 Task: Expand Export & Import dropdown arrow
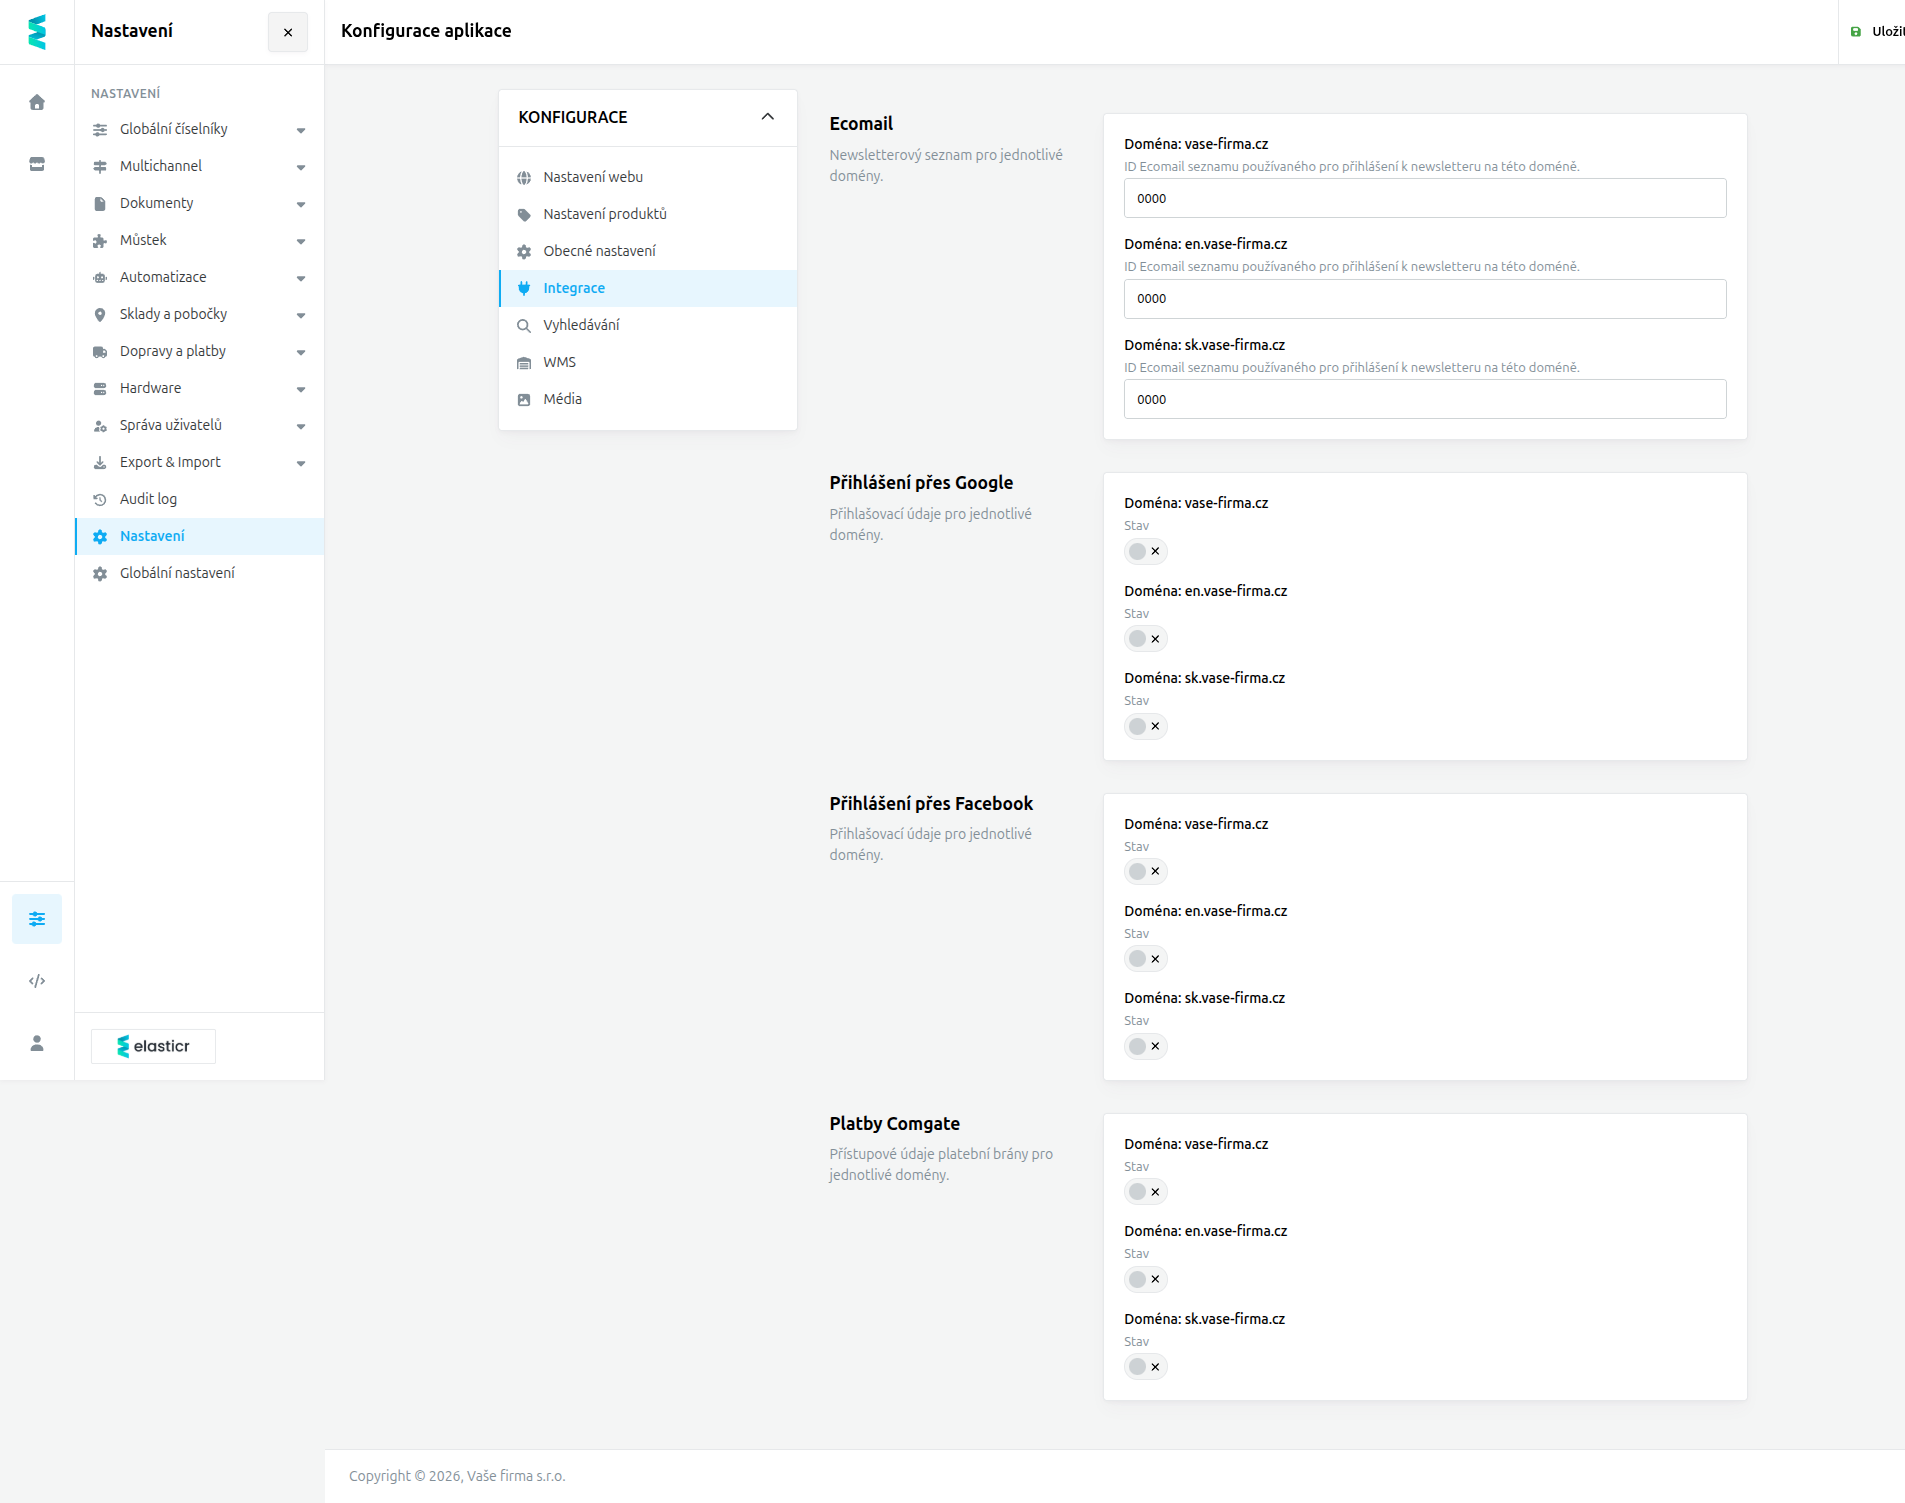301,463
